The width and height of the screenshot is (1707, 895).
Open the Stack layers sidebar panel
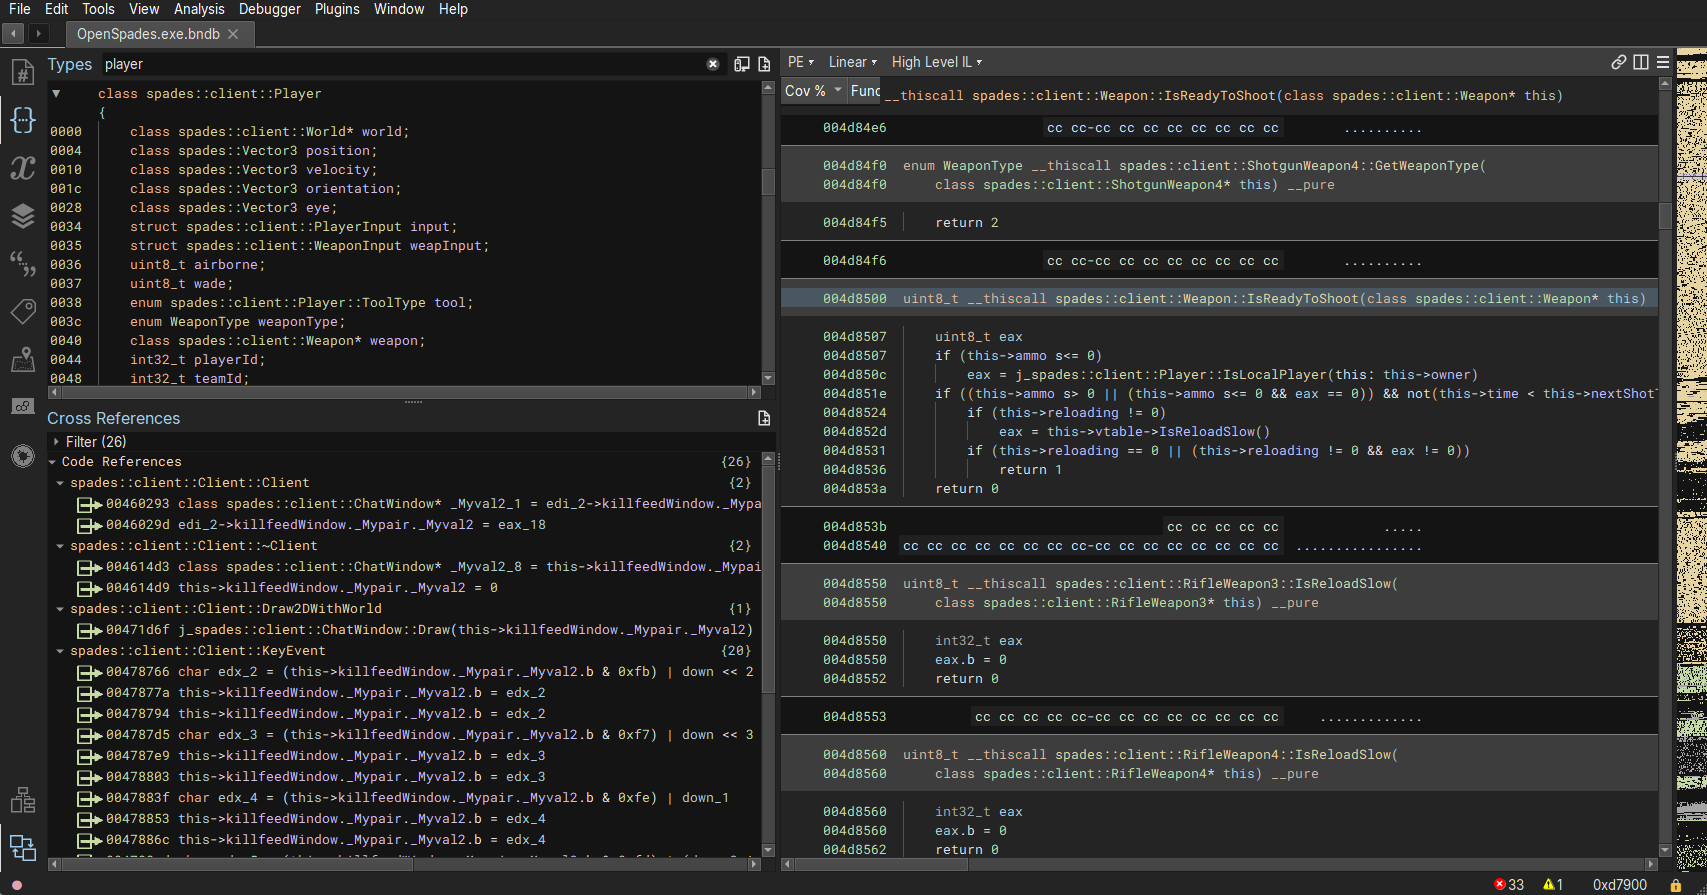coord(22,216)
